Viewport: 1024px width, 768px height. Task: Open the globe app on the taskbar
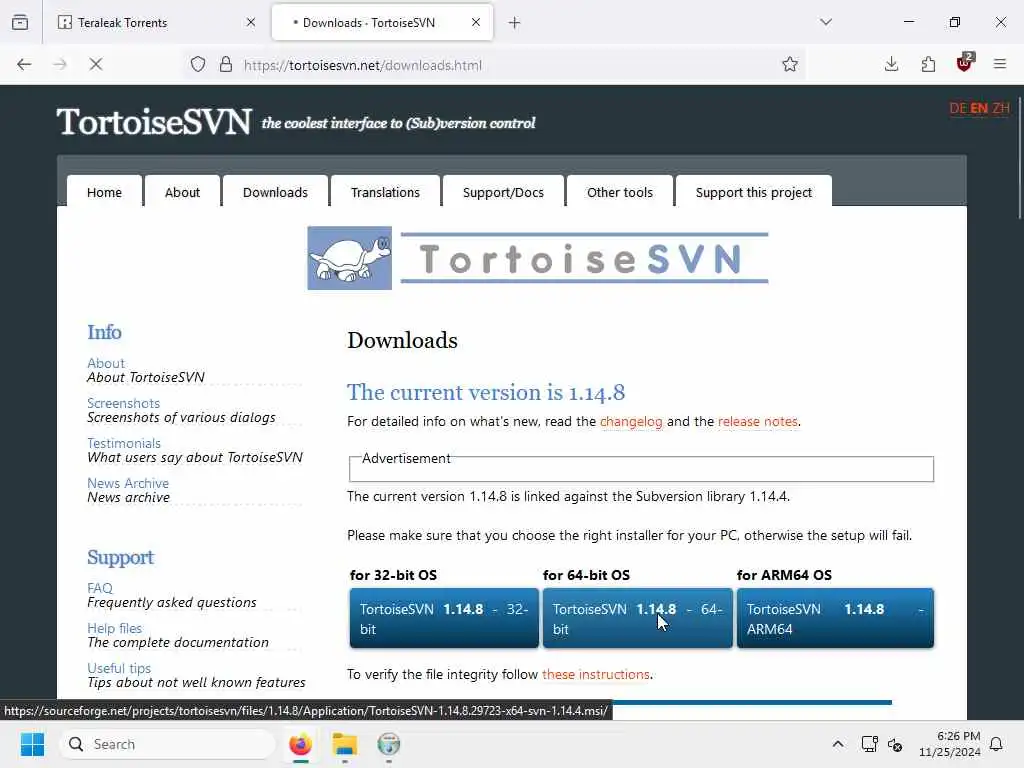coord(389,744)
